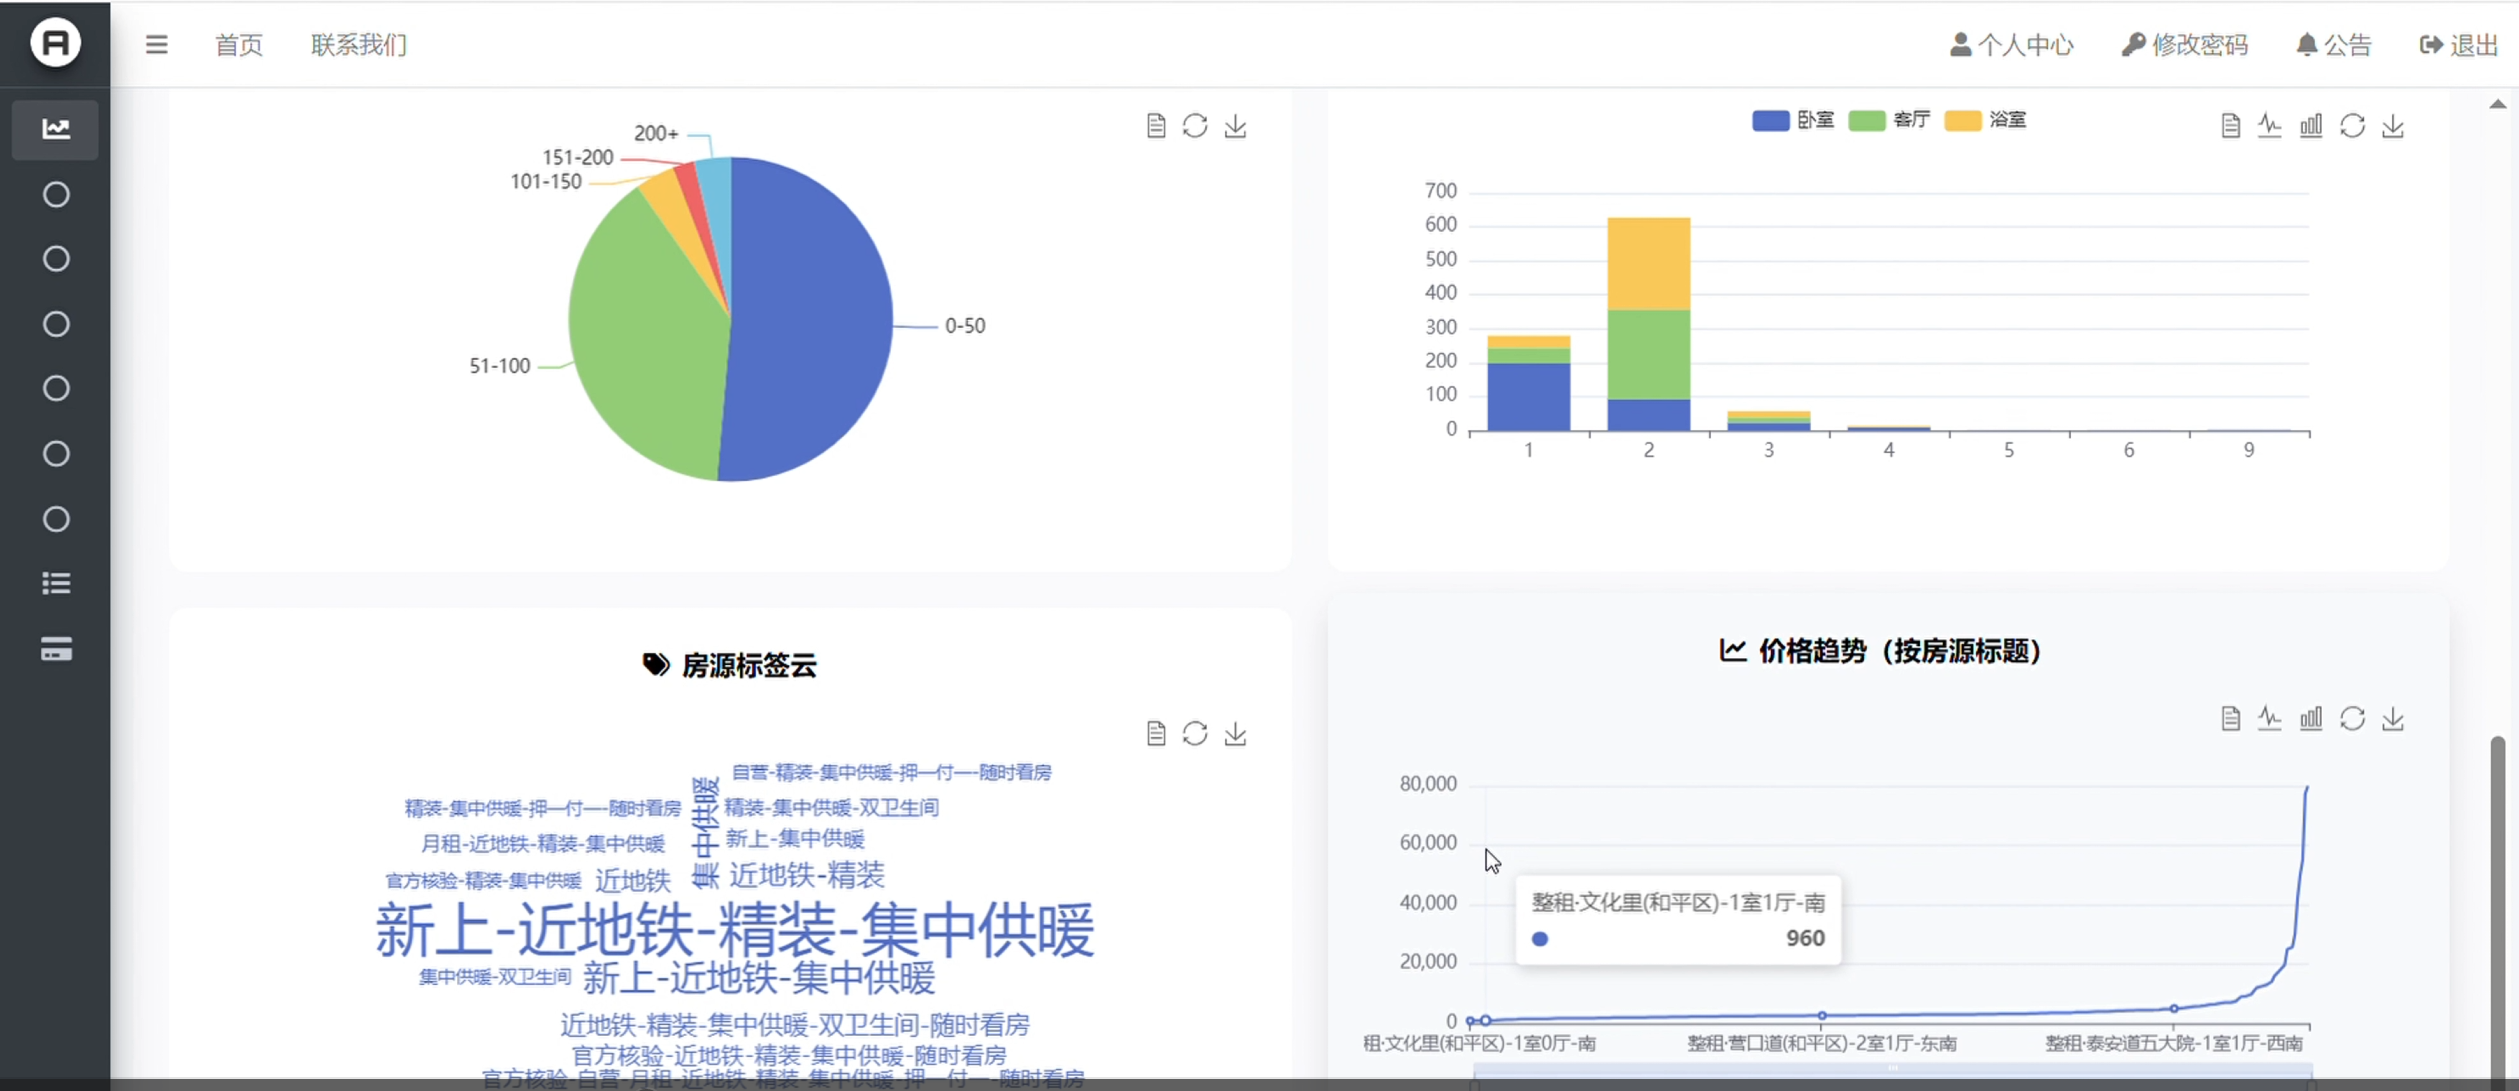Click the card icon in sidebar
Viewport: 2519px width, 1091px height.
click(x=56, y=649)
